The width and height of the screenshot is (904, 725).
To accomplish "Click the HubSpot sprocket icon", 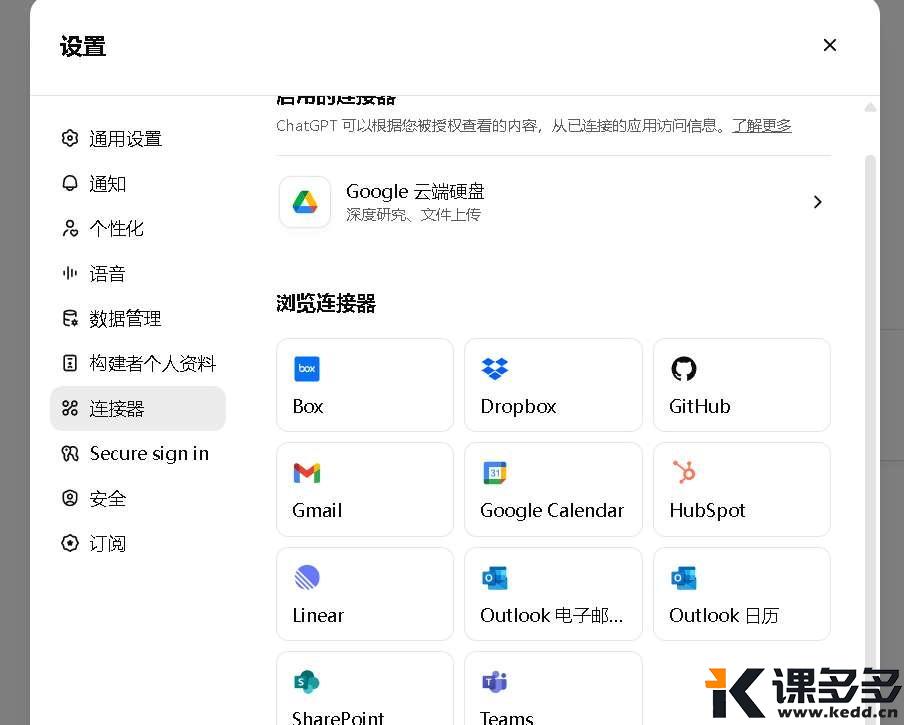I will coord(684,472).
